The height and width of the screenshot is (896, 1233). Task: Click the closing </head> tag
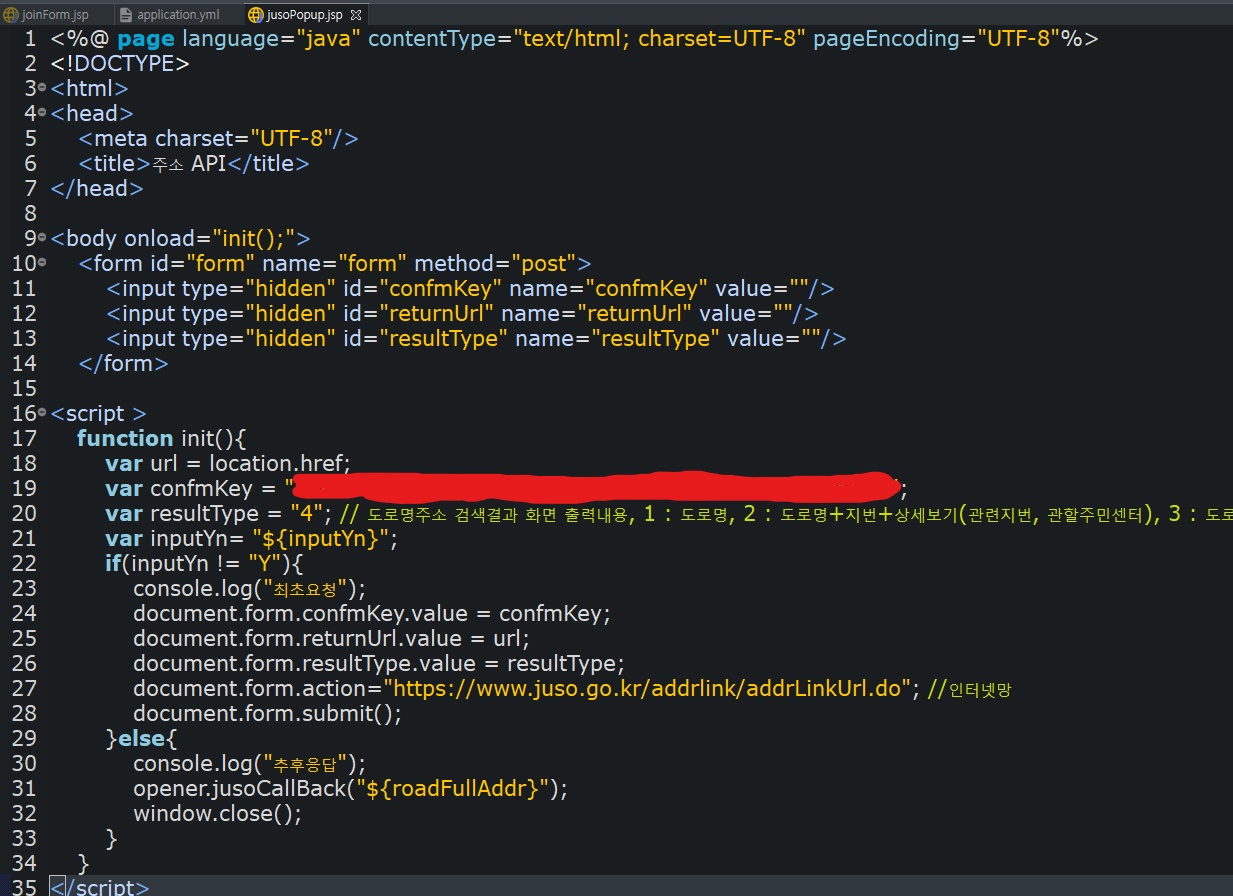coord(97,188)
